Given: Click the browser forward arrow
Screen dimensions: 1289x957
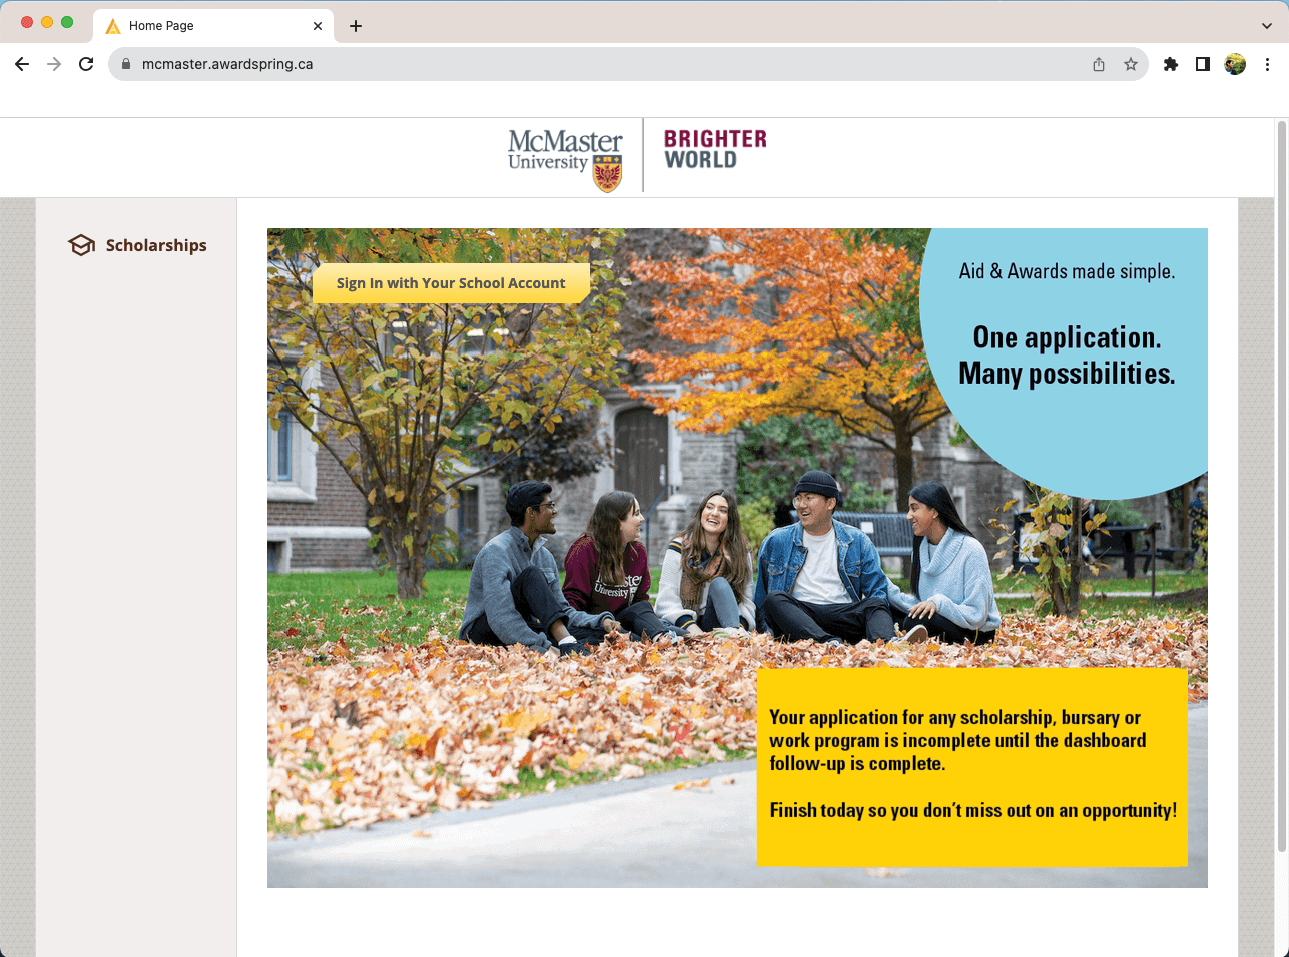Looking at the screenshot, I should click(x=54, y=64).
